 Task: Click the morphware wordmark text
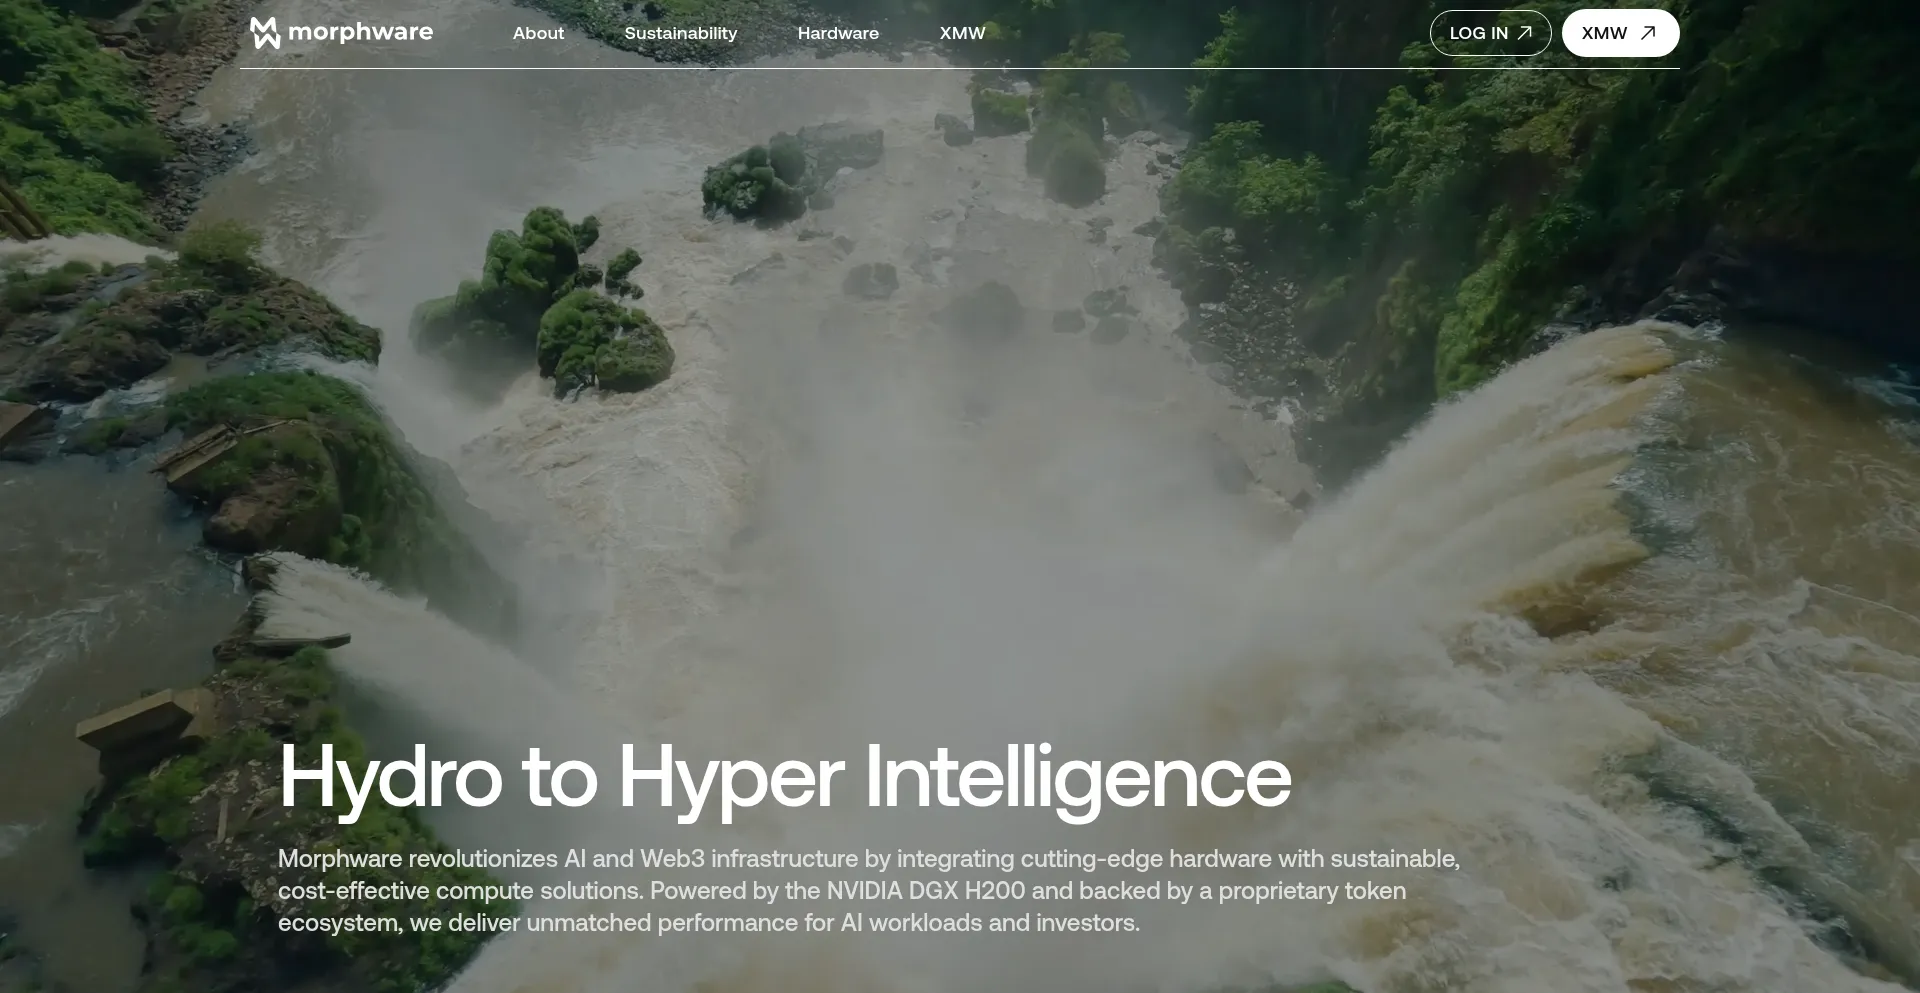[360, 33]
